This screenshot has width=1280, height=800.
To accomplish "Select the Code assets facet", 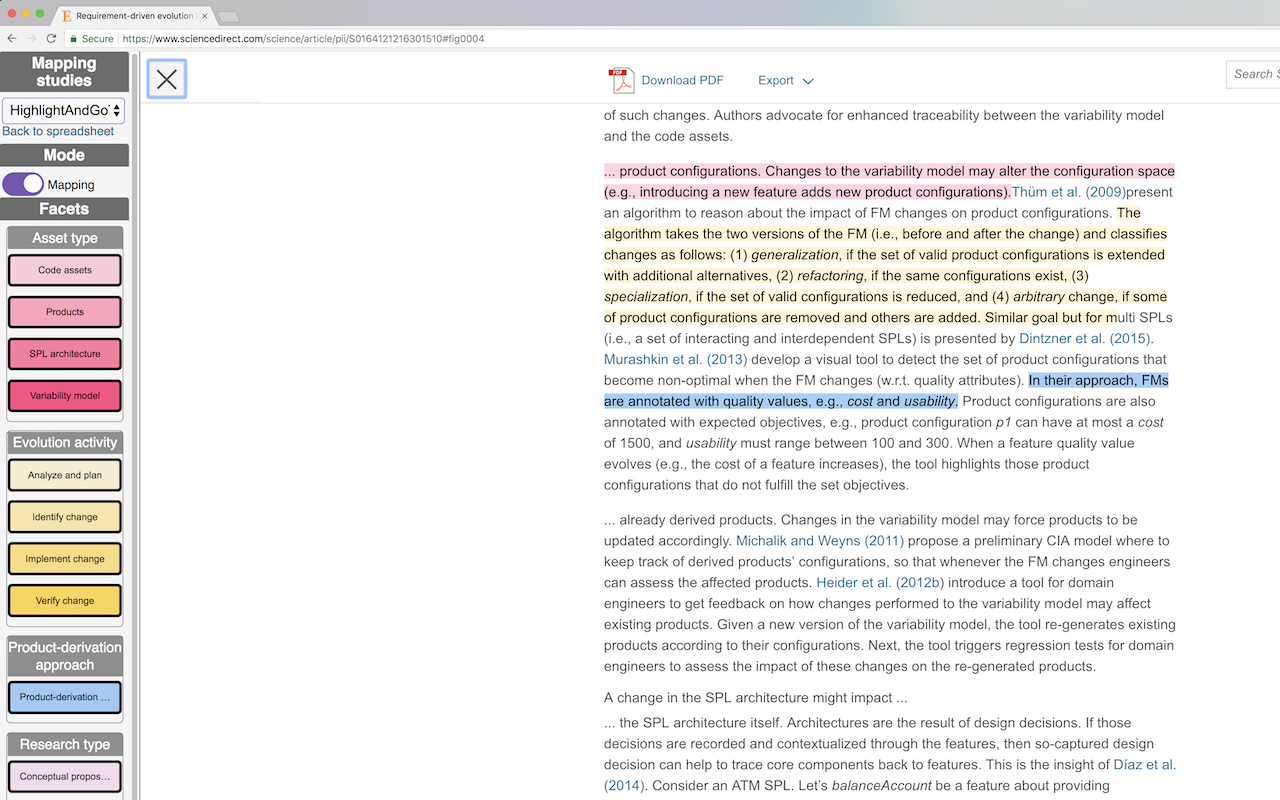I will click(65, 270).
